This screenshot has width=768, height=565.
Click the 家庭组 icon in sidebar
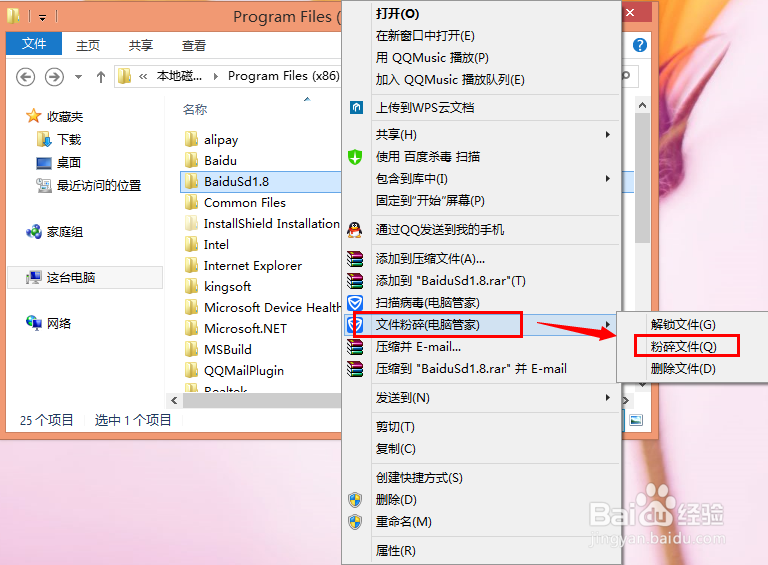pyautogui.click(x=34, y=232)
